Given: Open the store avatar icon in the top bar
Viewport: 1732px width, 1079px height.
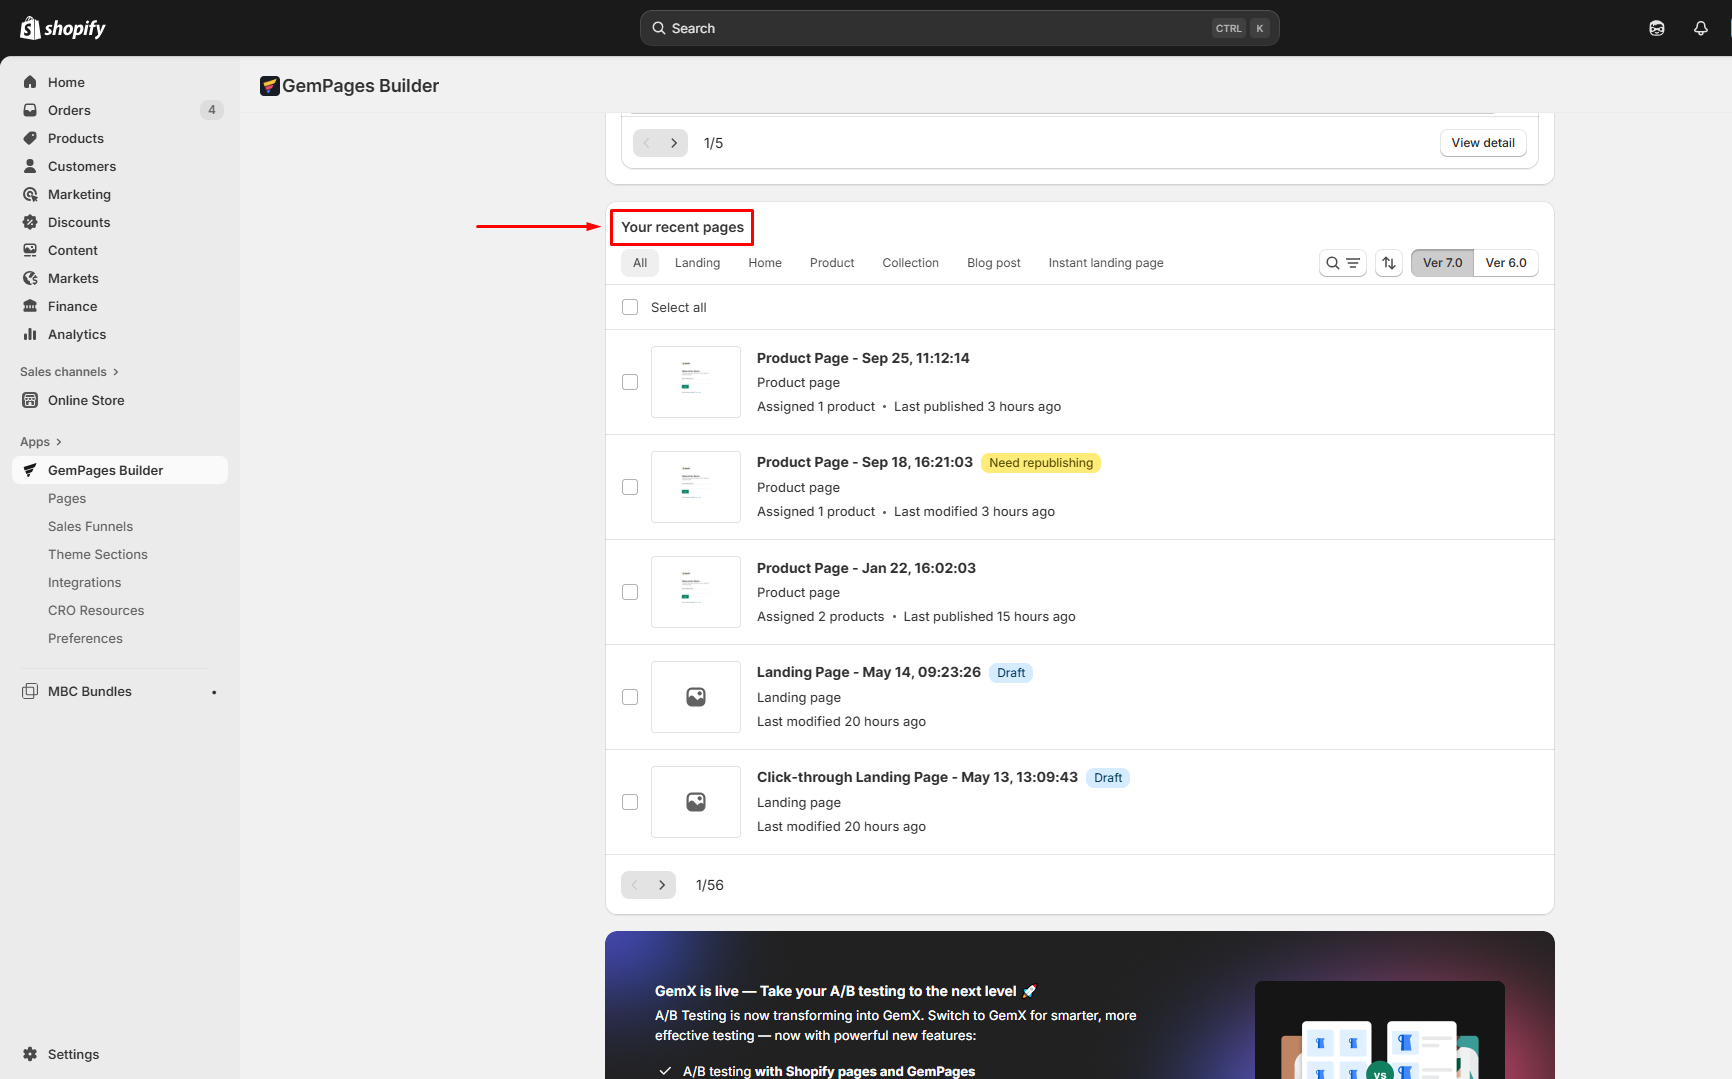Looking at the screenshot, I should (x=1657, y=28).
